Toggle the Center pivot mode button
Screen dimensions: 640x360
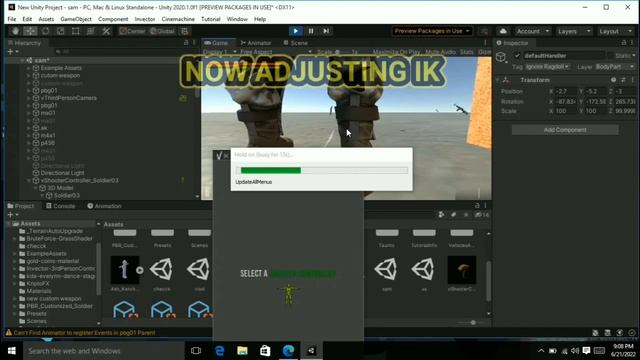pos(132,31)
